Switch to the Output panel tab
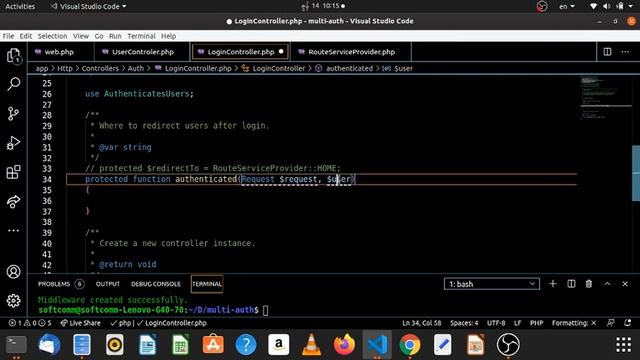 (108, 284)
